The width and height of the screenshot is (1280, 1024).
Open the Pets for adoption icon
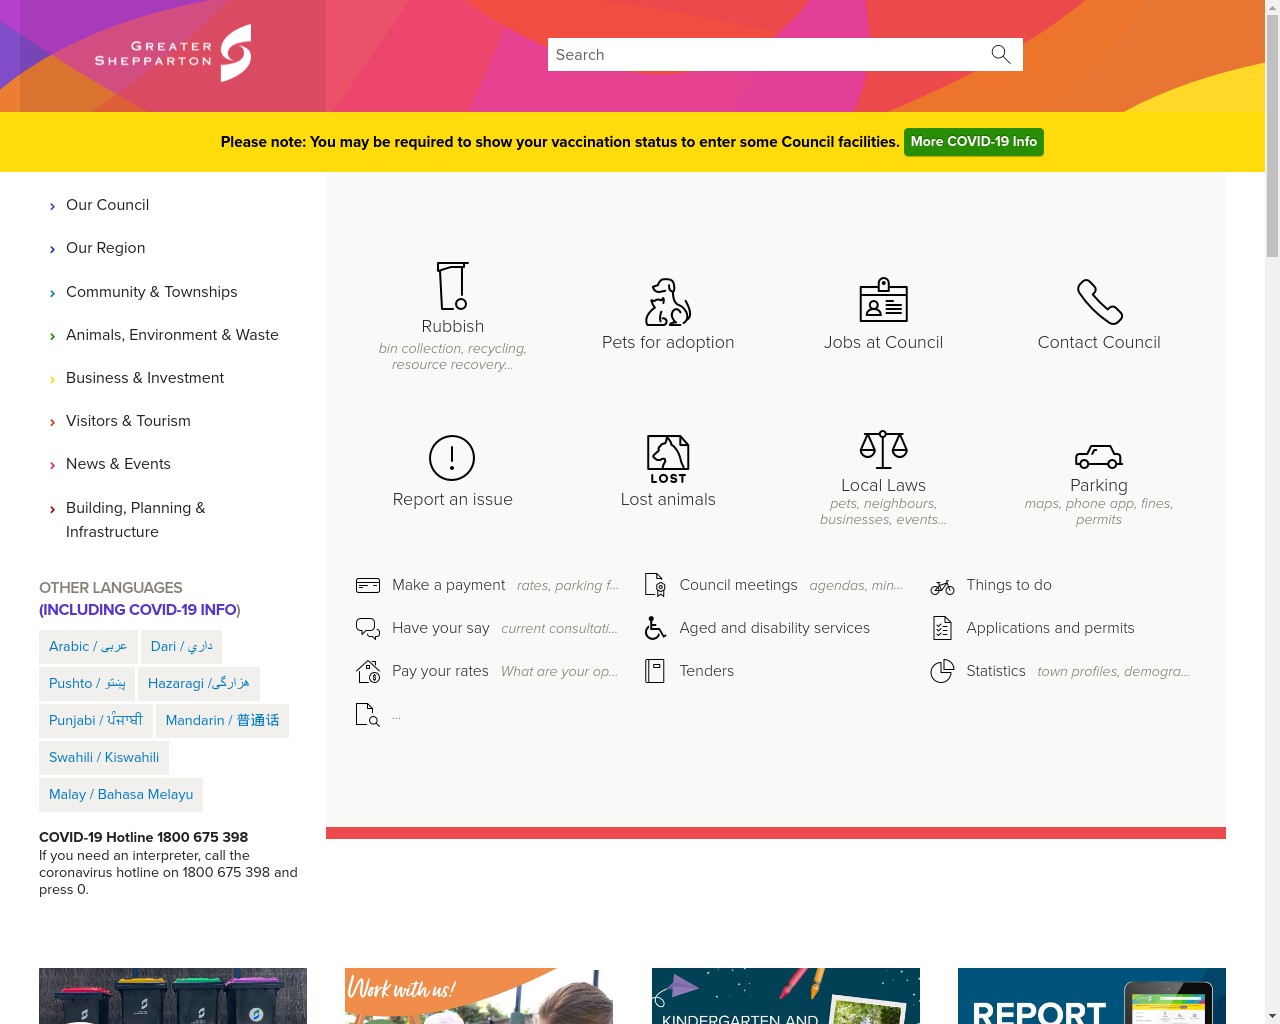(668, 302)
